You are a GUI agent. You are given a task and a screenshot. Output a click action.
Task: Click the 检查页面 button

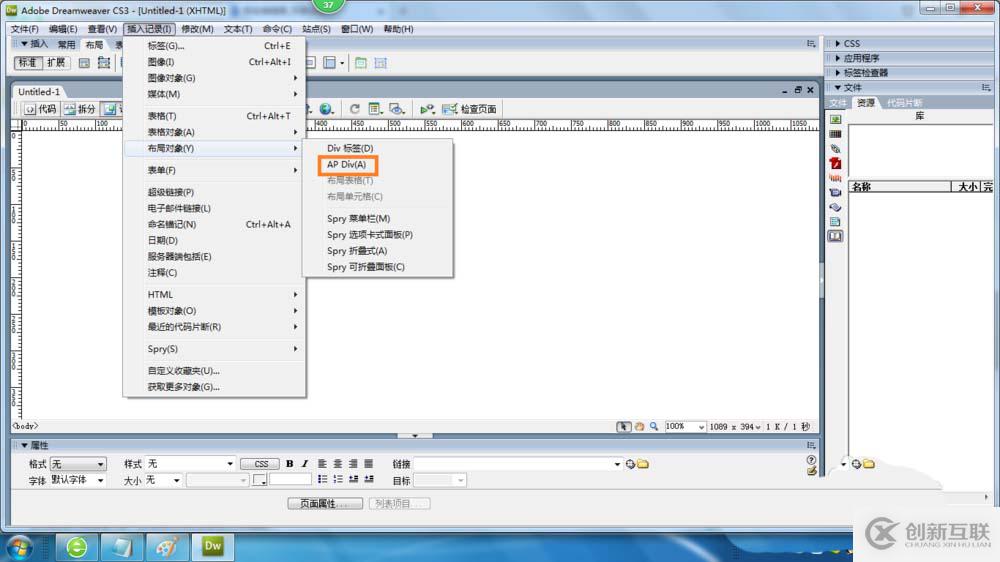470,109
